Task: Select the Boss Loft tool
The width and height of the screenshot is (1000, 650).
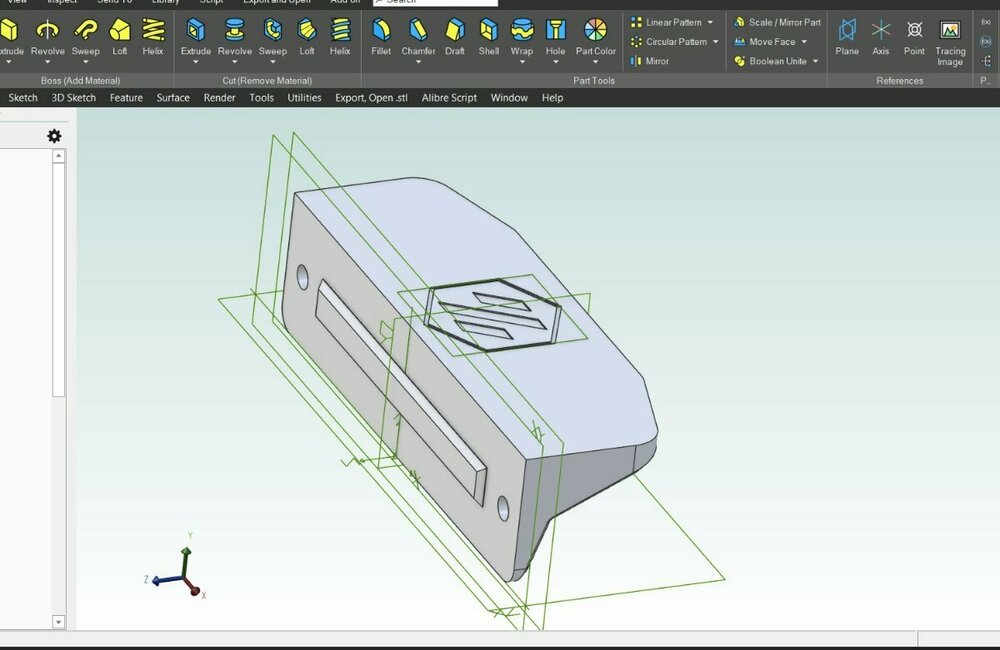Action: 120,37
